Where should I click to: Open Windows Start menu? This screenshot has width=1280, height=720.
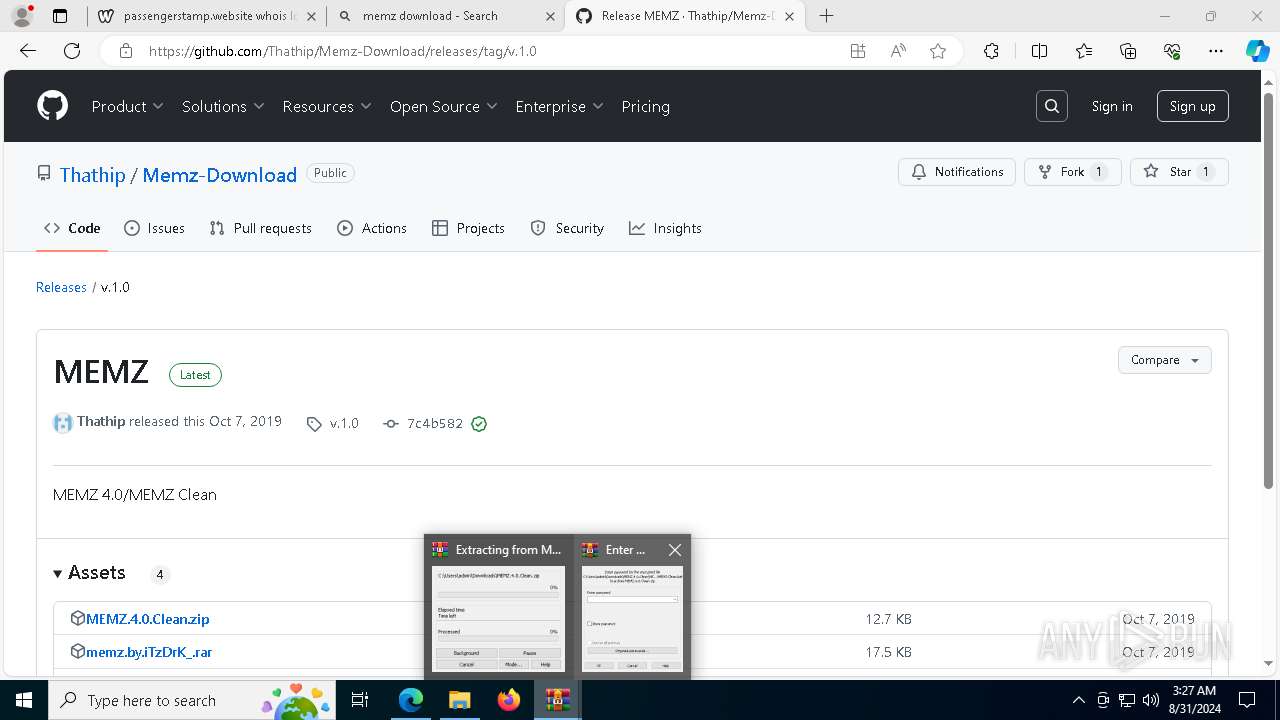[24, 700]
